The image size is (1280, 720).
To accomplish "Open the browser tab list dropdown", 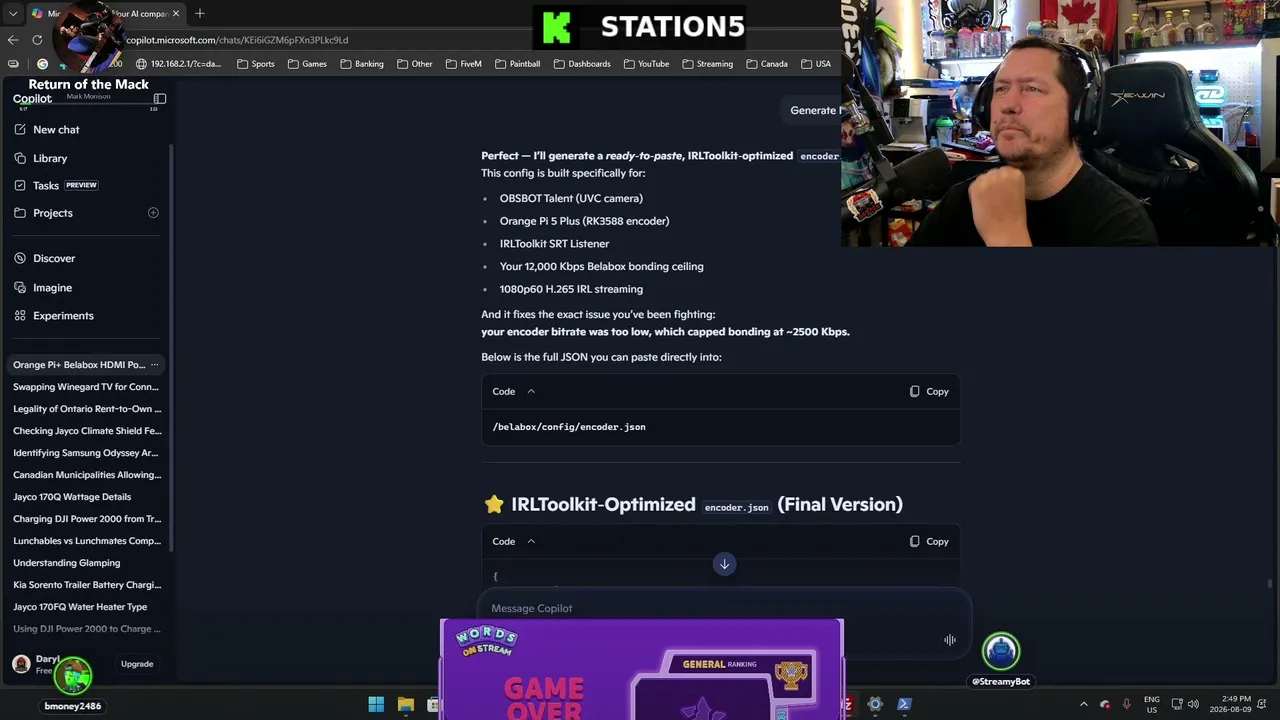I will click(x=13, y=14).
